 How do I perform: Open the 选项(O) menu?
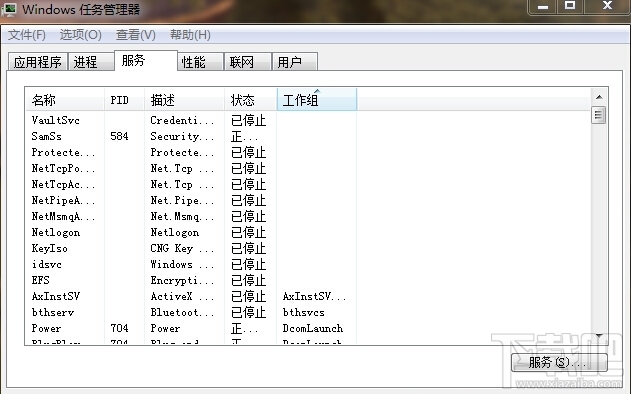(80, 35)
